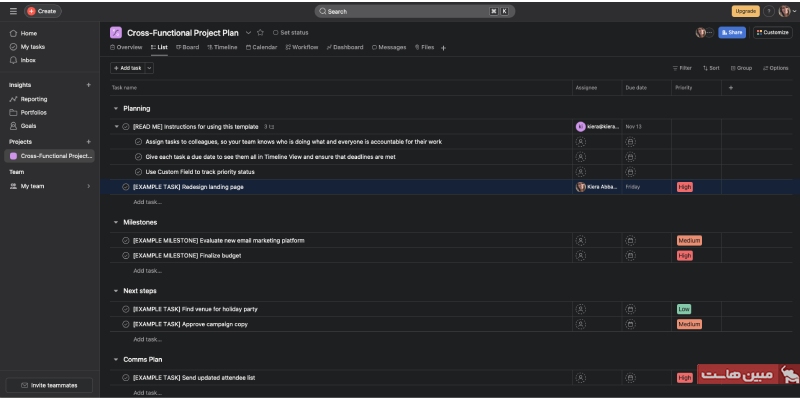Open the Add task dropdown arrow

tap(149, 68)
